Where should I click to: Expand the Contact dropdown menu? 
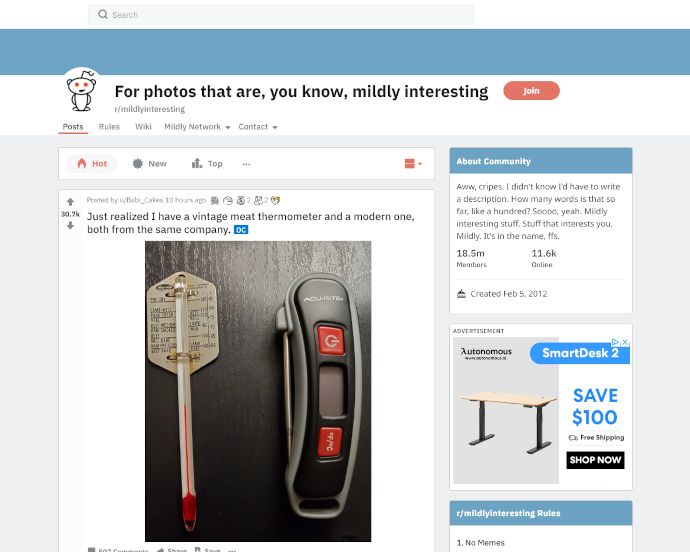(x=258, y=127)
